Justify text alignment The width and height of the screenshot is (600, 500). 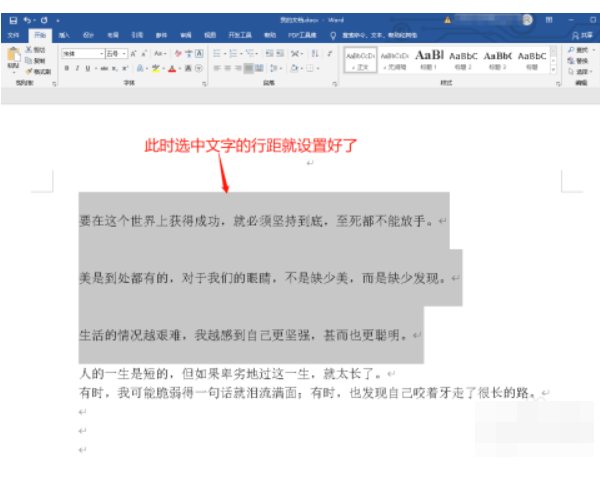tap(248, 68)
